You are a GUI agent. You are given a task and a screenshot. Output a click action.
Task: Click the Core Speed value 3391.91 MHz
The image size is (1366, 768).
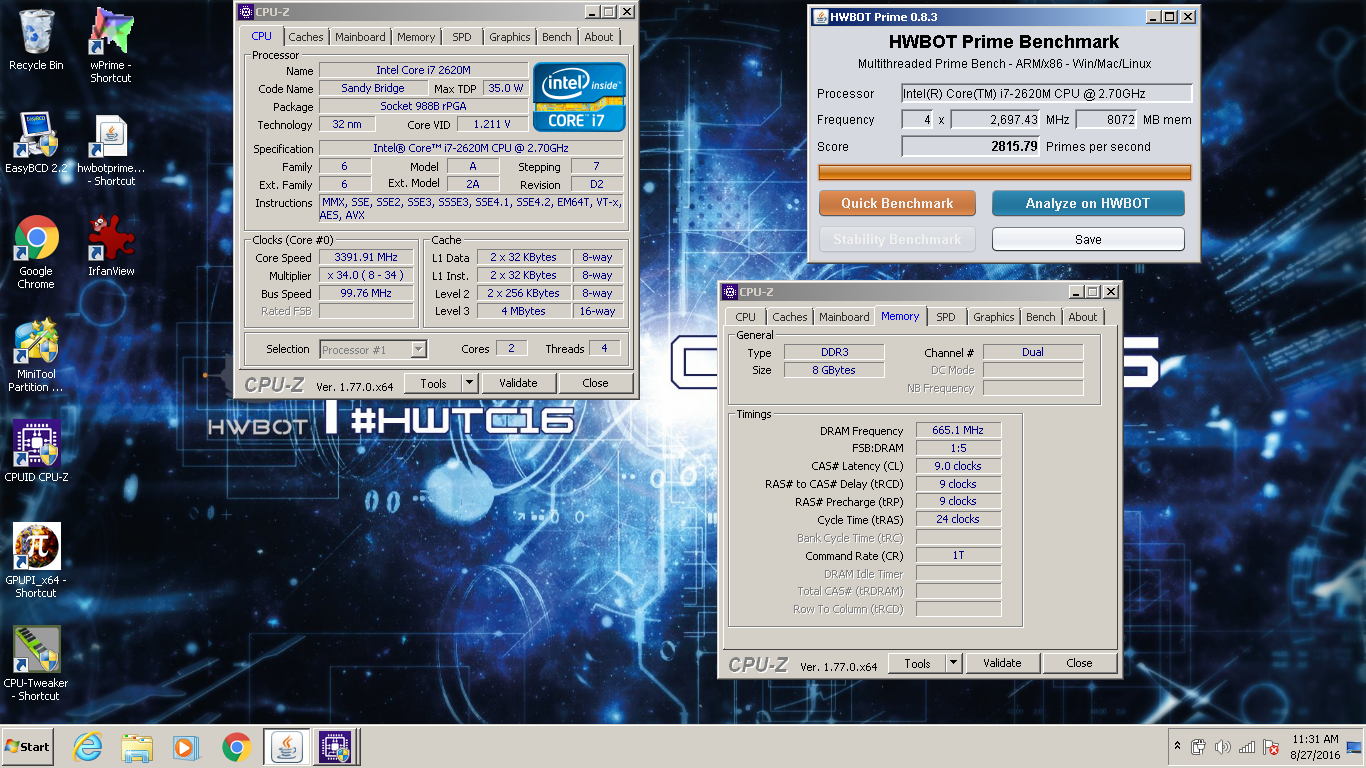point(366,258)
